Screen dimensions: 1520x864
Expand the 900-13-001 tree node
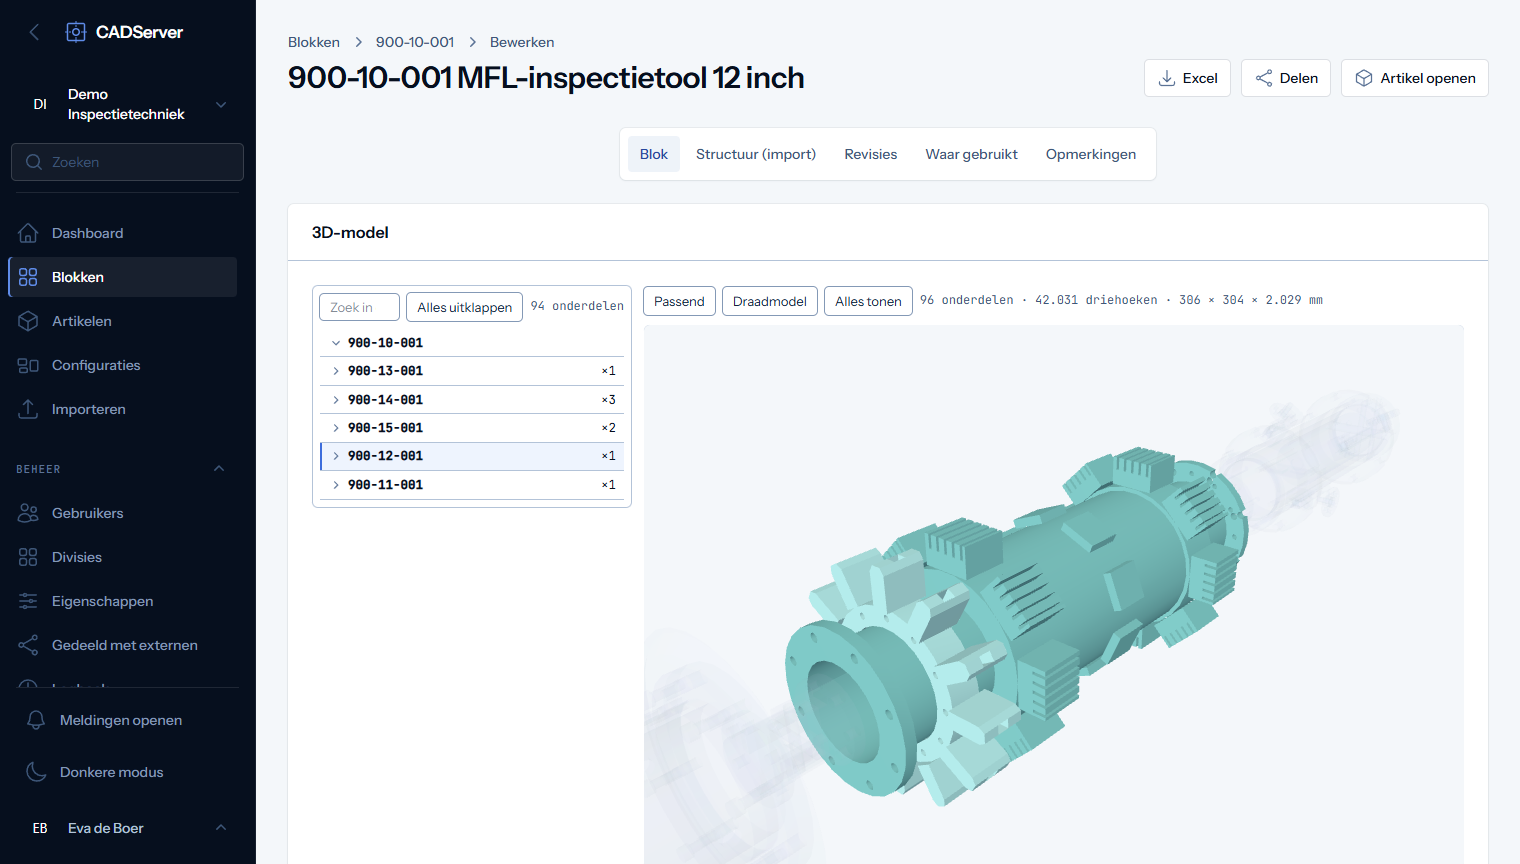point(336,371)
